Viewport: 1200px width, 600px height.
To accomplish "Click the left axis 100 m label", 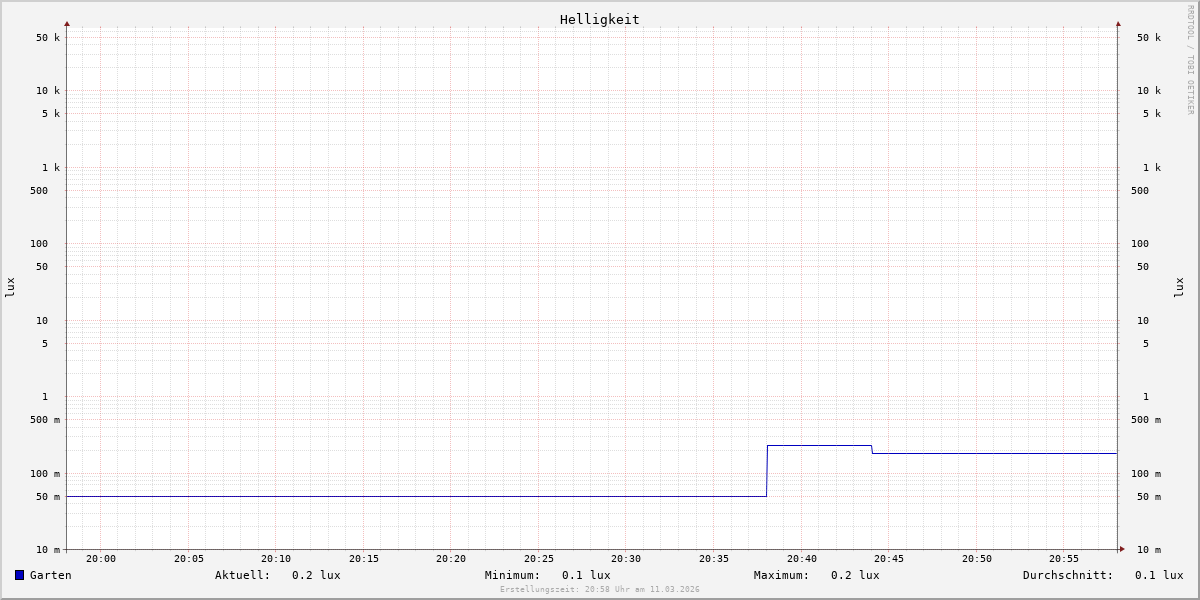I will [45, 474].
